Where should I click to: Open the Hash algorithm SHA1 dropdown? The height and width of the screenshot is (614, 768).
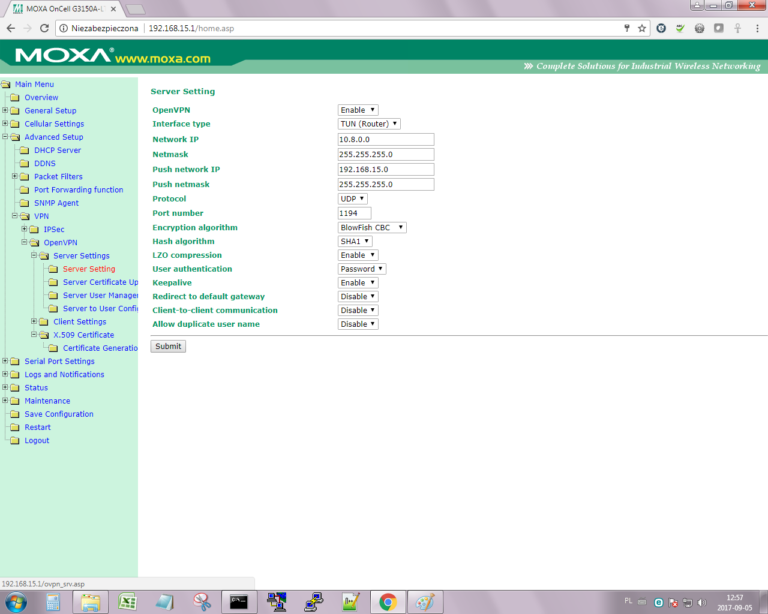point(355,241)
